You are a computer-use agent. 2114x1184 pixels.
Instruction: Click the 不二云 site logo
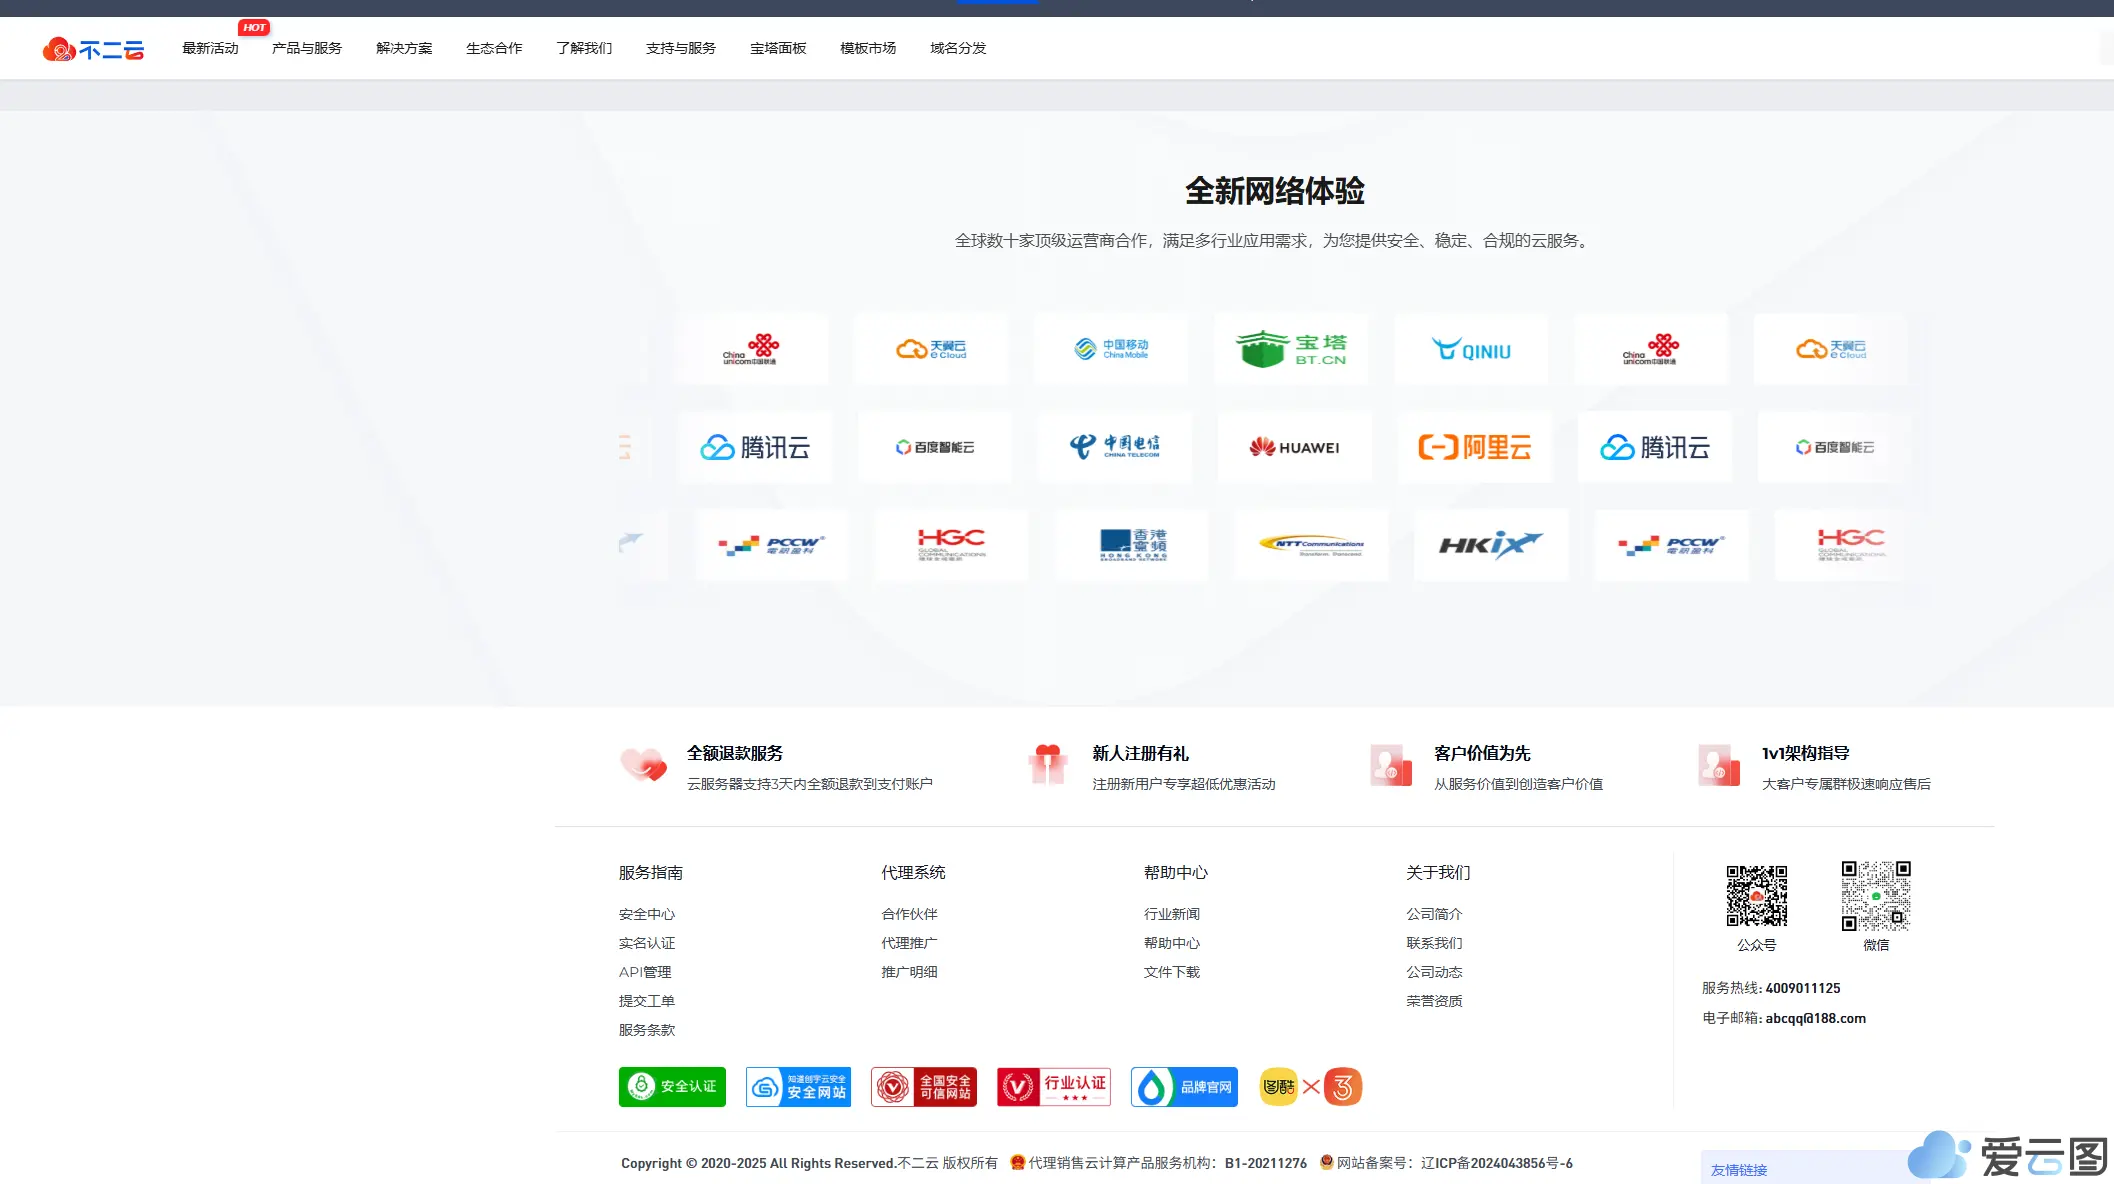tap(93, 49)
